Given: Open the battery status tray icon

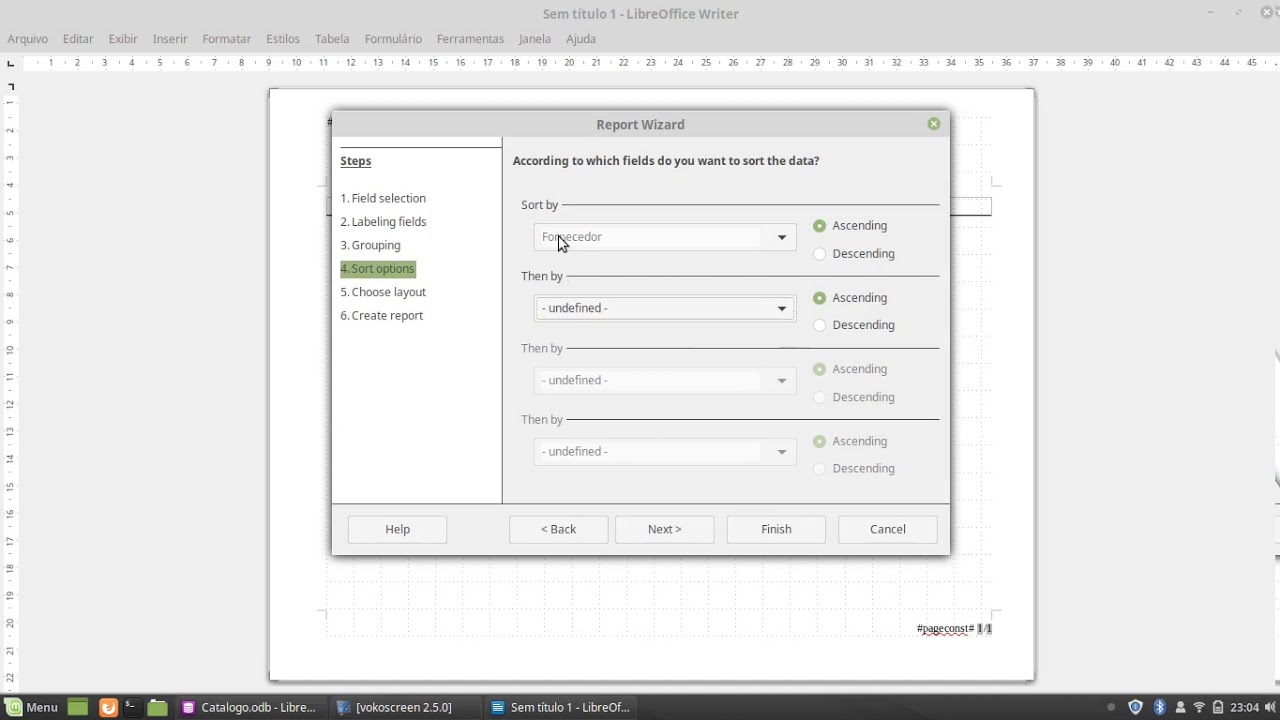Looking at the screenshot, I should click(1217, 707).
